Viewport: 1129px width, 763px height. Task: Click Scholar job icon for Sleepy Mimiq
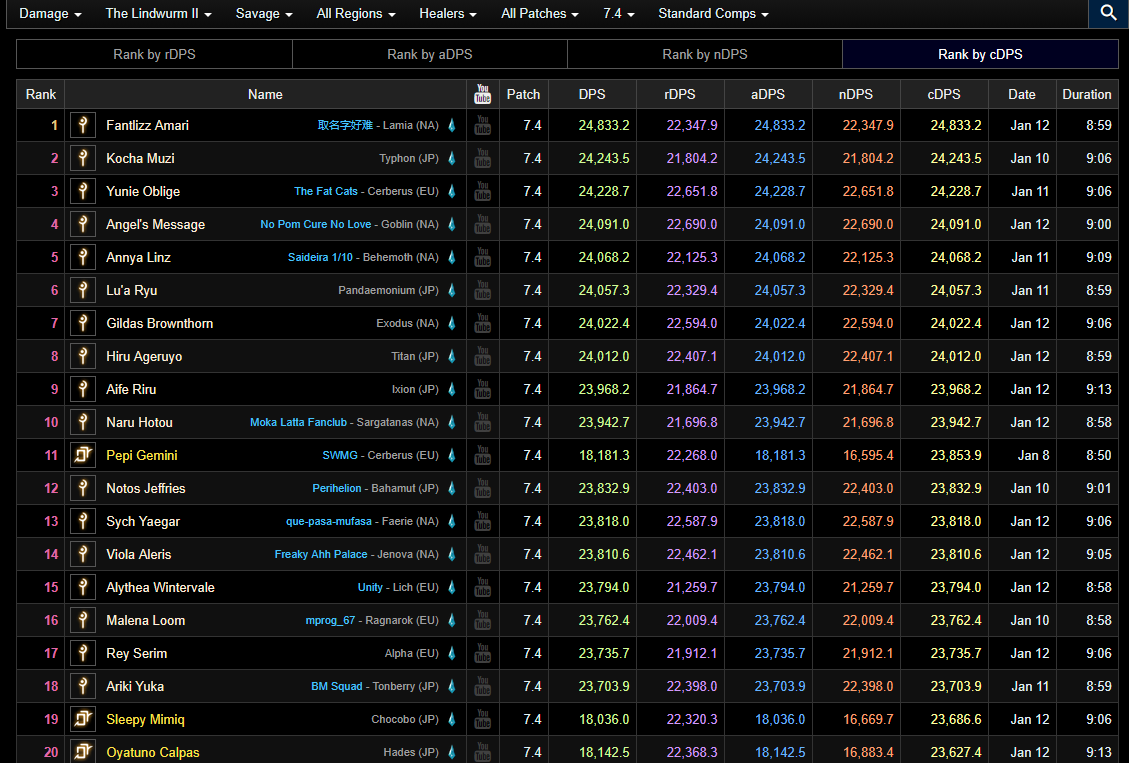click(x=83, y=719)
